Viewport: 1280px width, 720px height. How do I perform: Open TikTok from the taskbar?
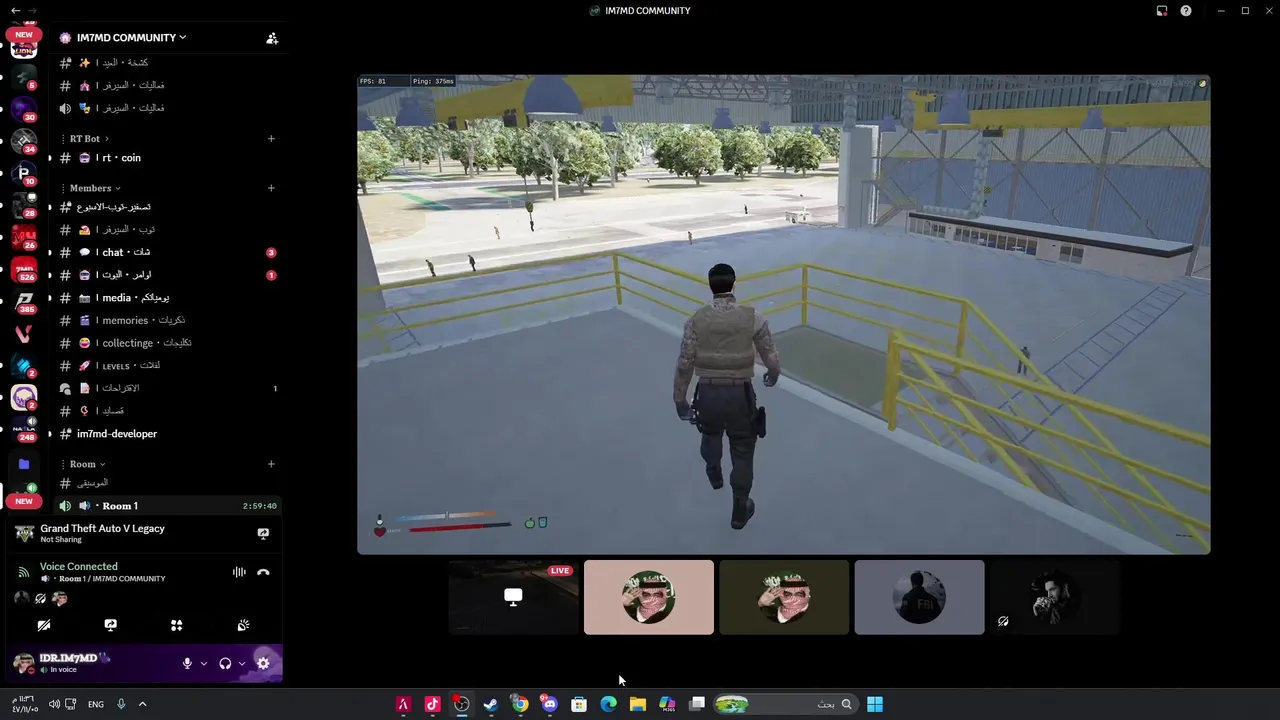point(432,704)
